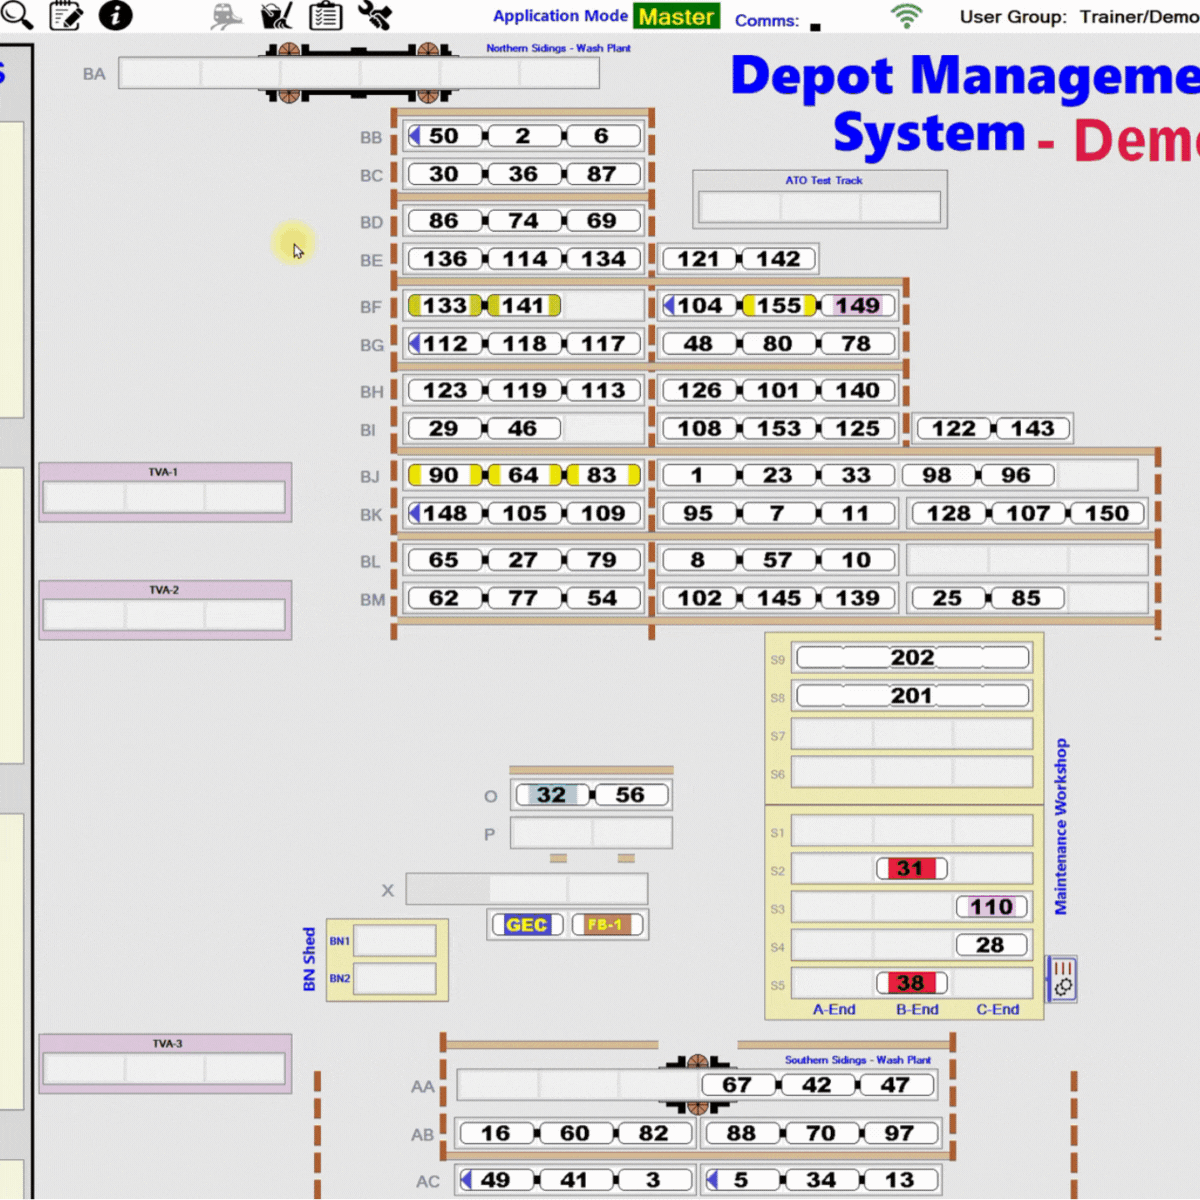This screenshot has height=1200, width=1200.
Task: Select yellow train 64 on BJ
Action: (524, 476)
